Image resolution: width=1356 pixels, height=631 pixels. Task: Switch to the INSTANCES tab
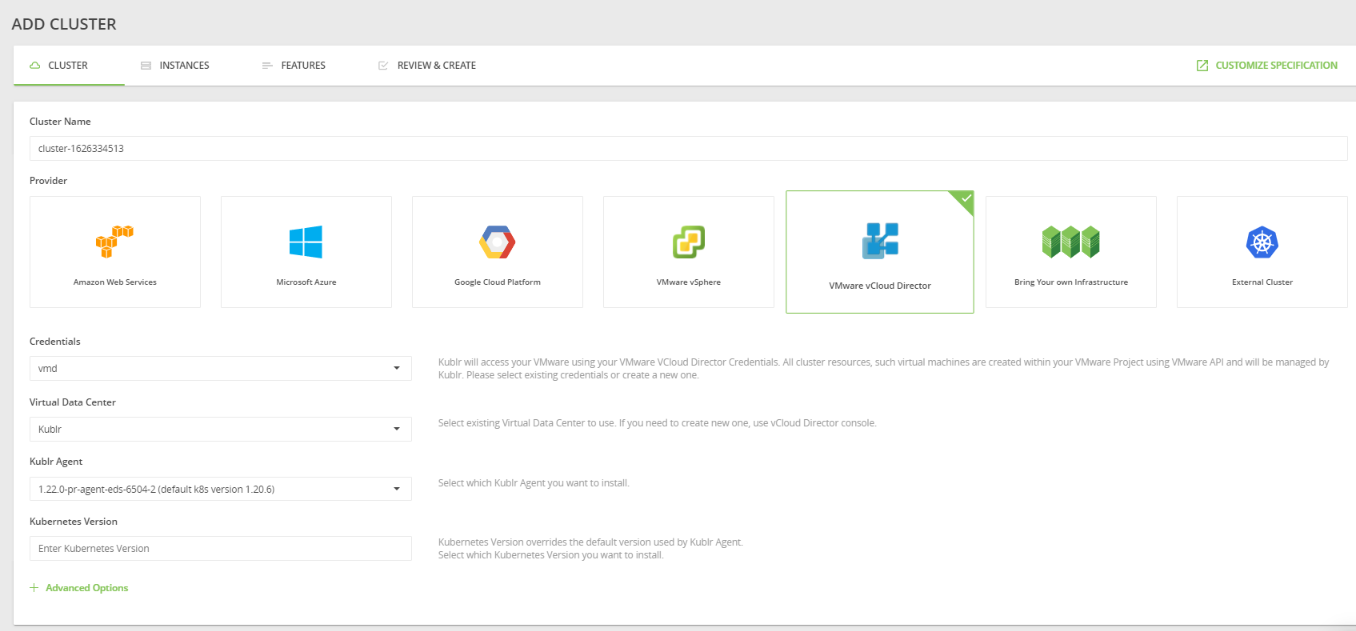pyautogui.click(x=175, y=66)
